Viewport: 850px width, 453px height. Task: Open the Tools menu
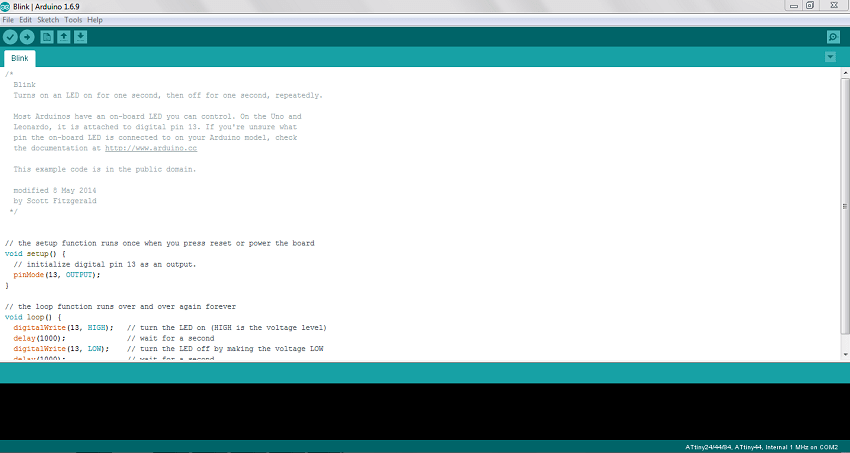click(73, 20)
